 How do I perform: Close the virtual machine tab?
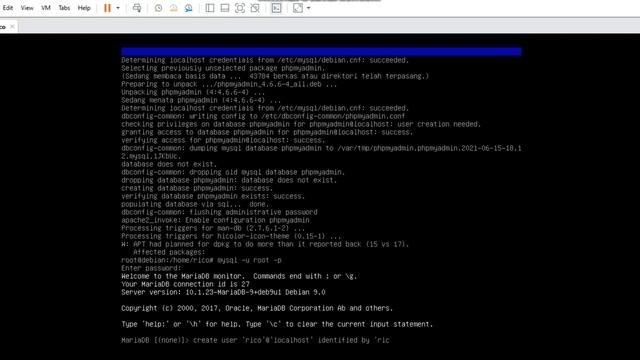click(12, 27)
